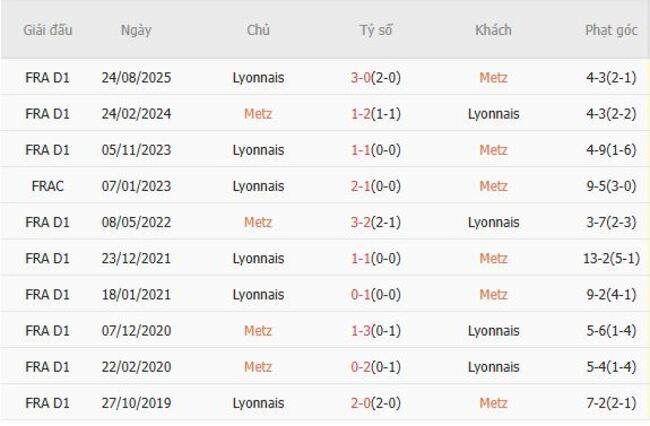The width and height of the screenshot is (650, 426).
Task: Click the Khách column header
Action: pos(493,30)
